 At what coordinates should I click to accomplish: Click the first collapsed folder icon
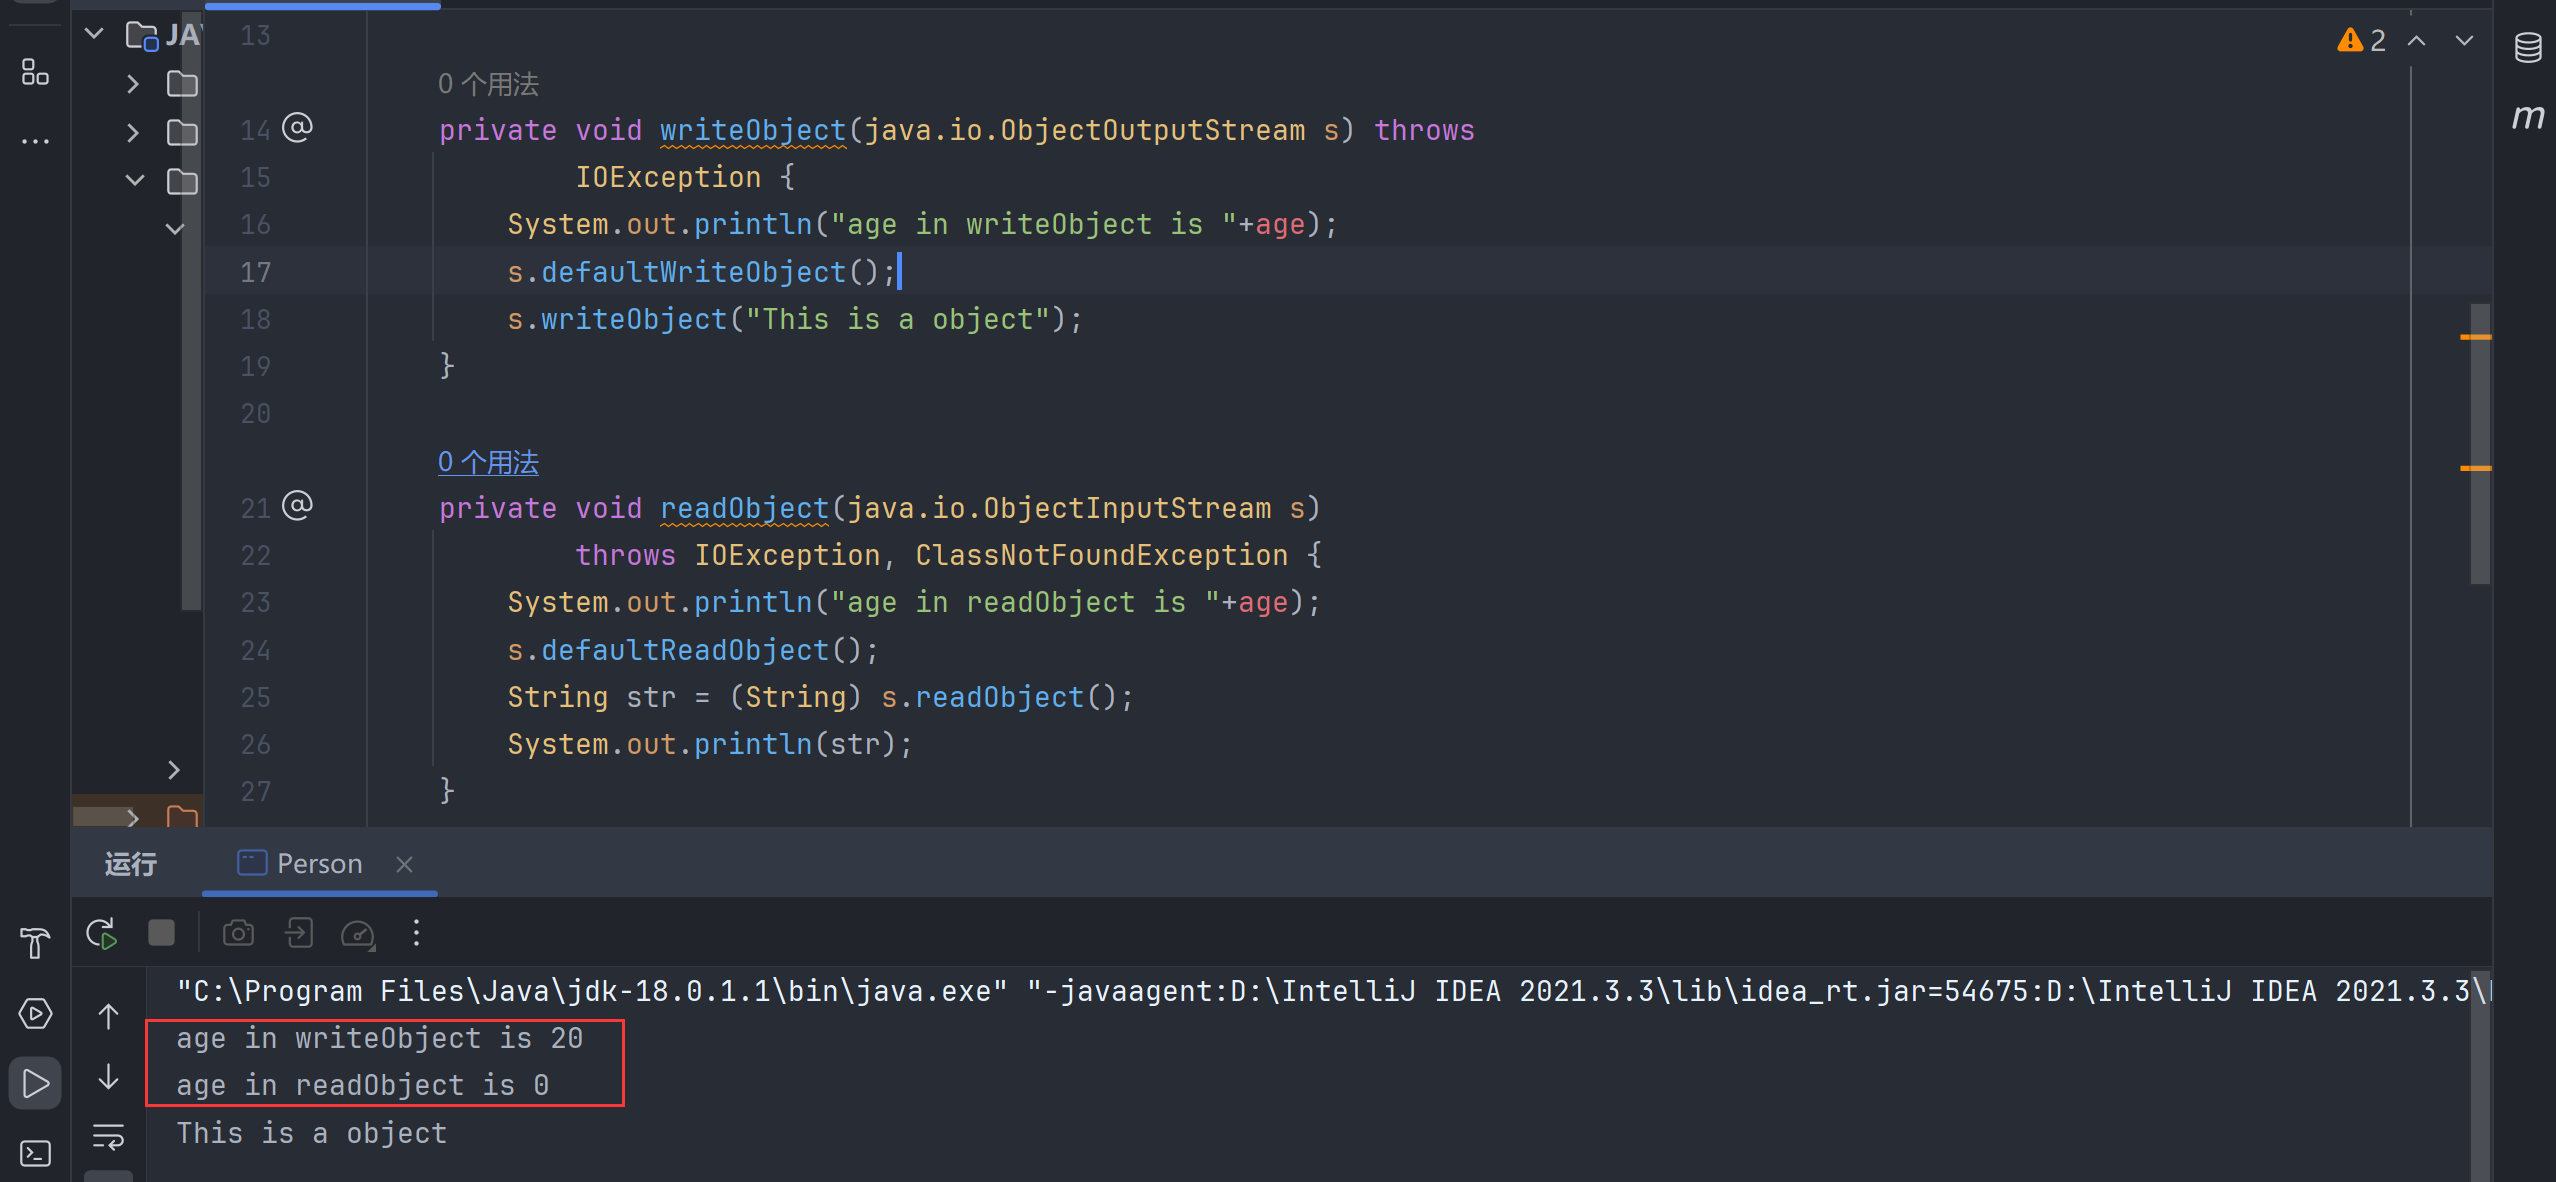(x=181, y=84)
